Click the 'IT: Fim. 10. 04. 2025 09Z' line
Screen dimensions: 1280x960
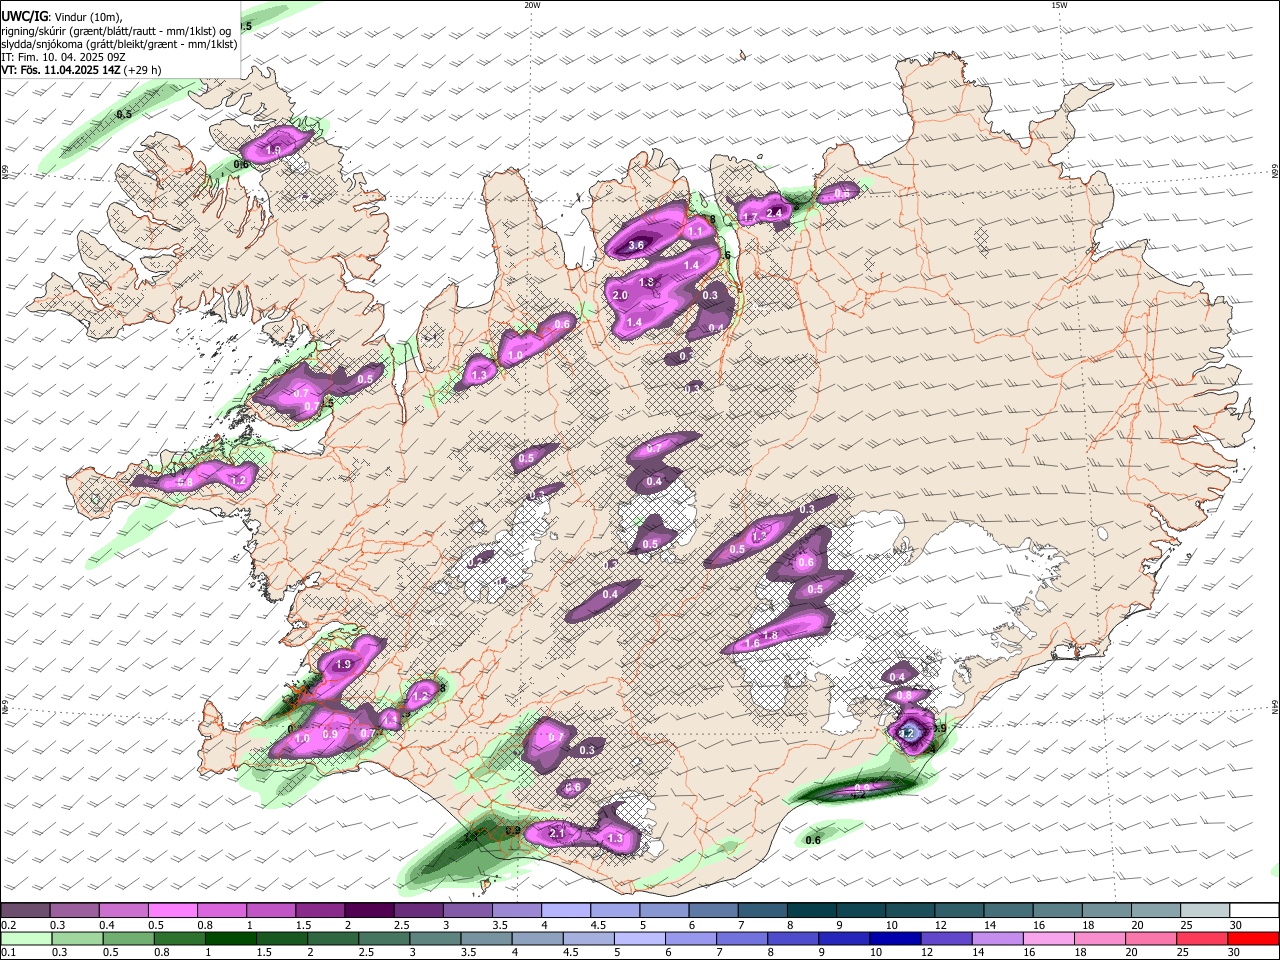(x=63, y=57)
